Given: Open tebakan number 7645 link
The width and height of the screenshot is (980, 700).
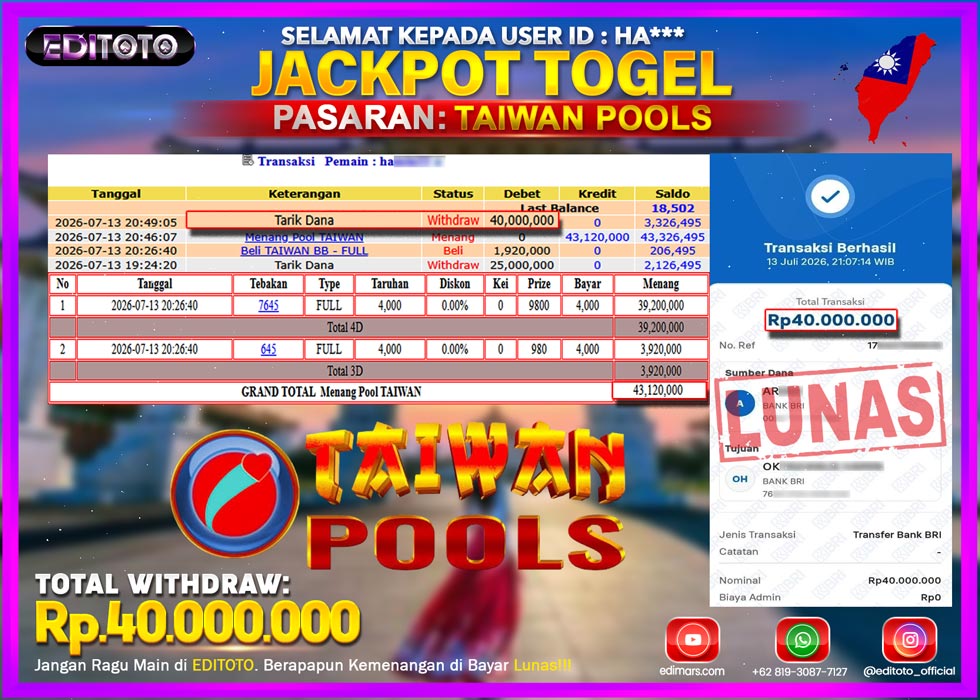Looking at the screenshot, I should (268, 306).
